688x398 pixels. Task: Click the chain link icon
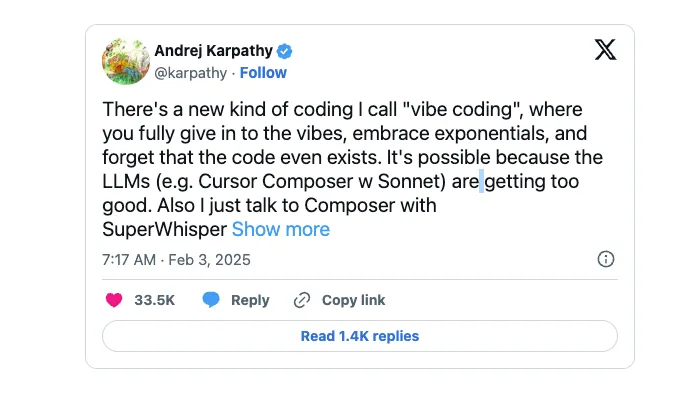click(x=302, y=300)
